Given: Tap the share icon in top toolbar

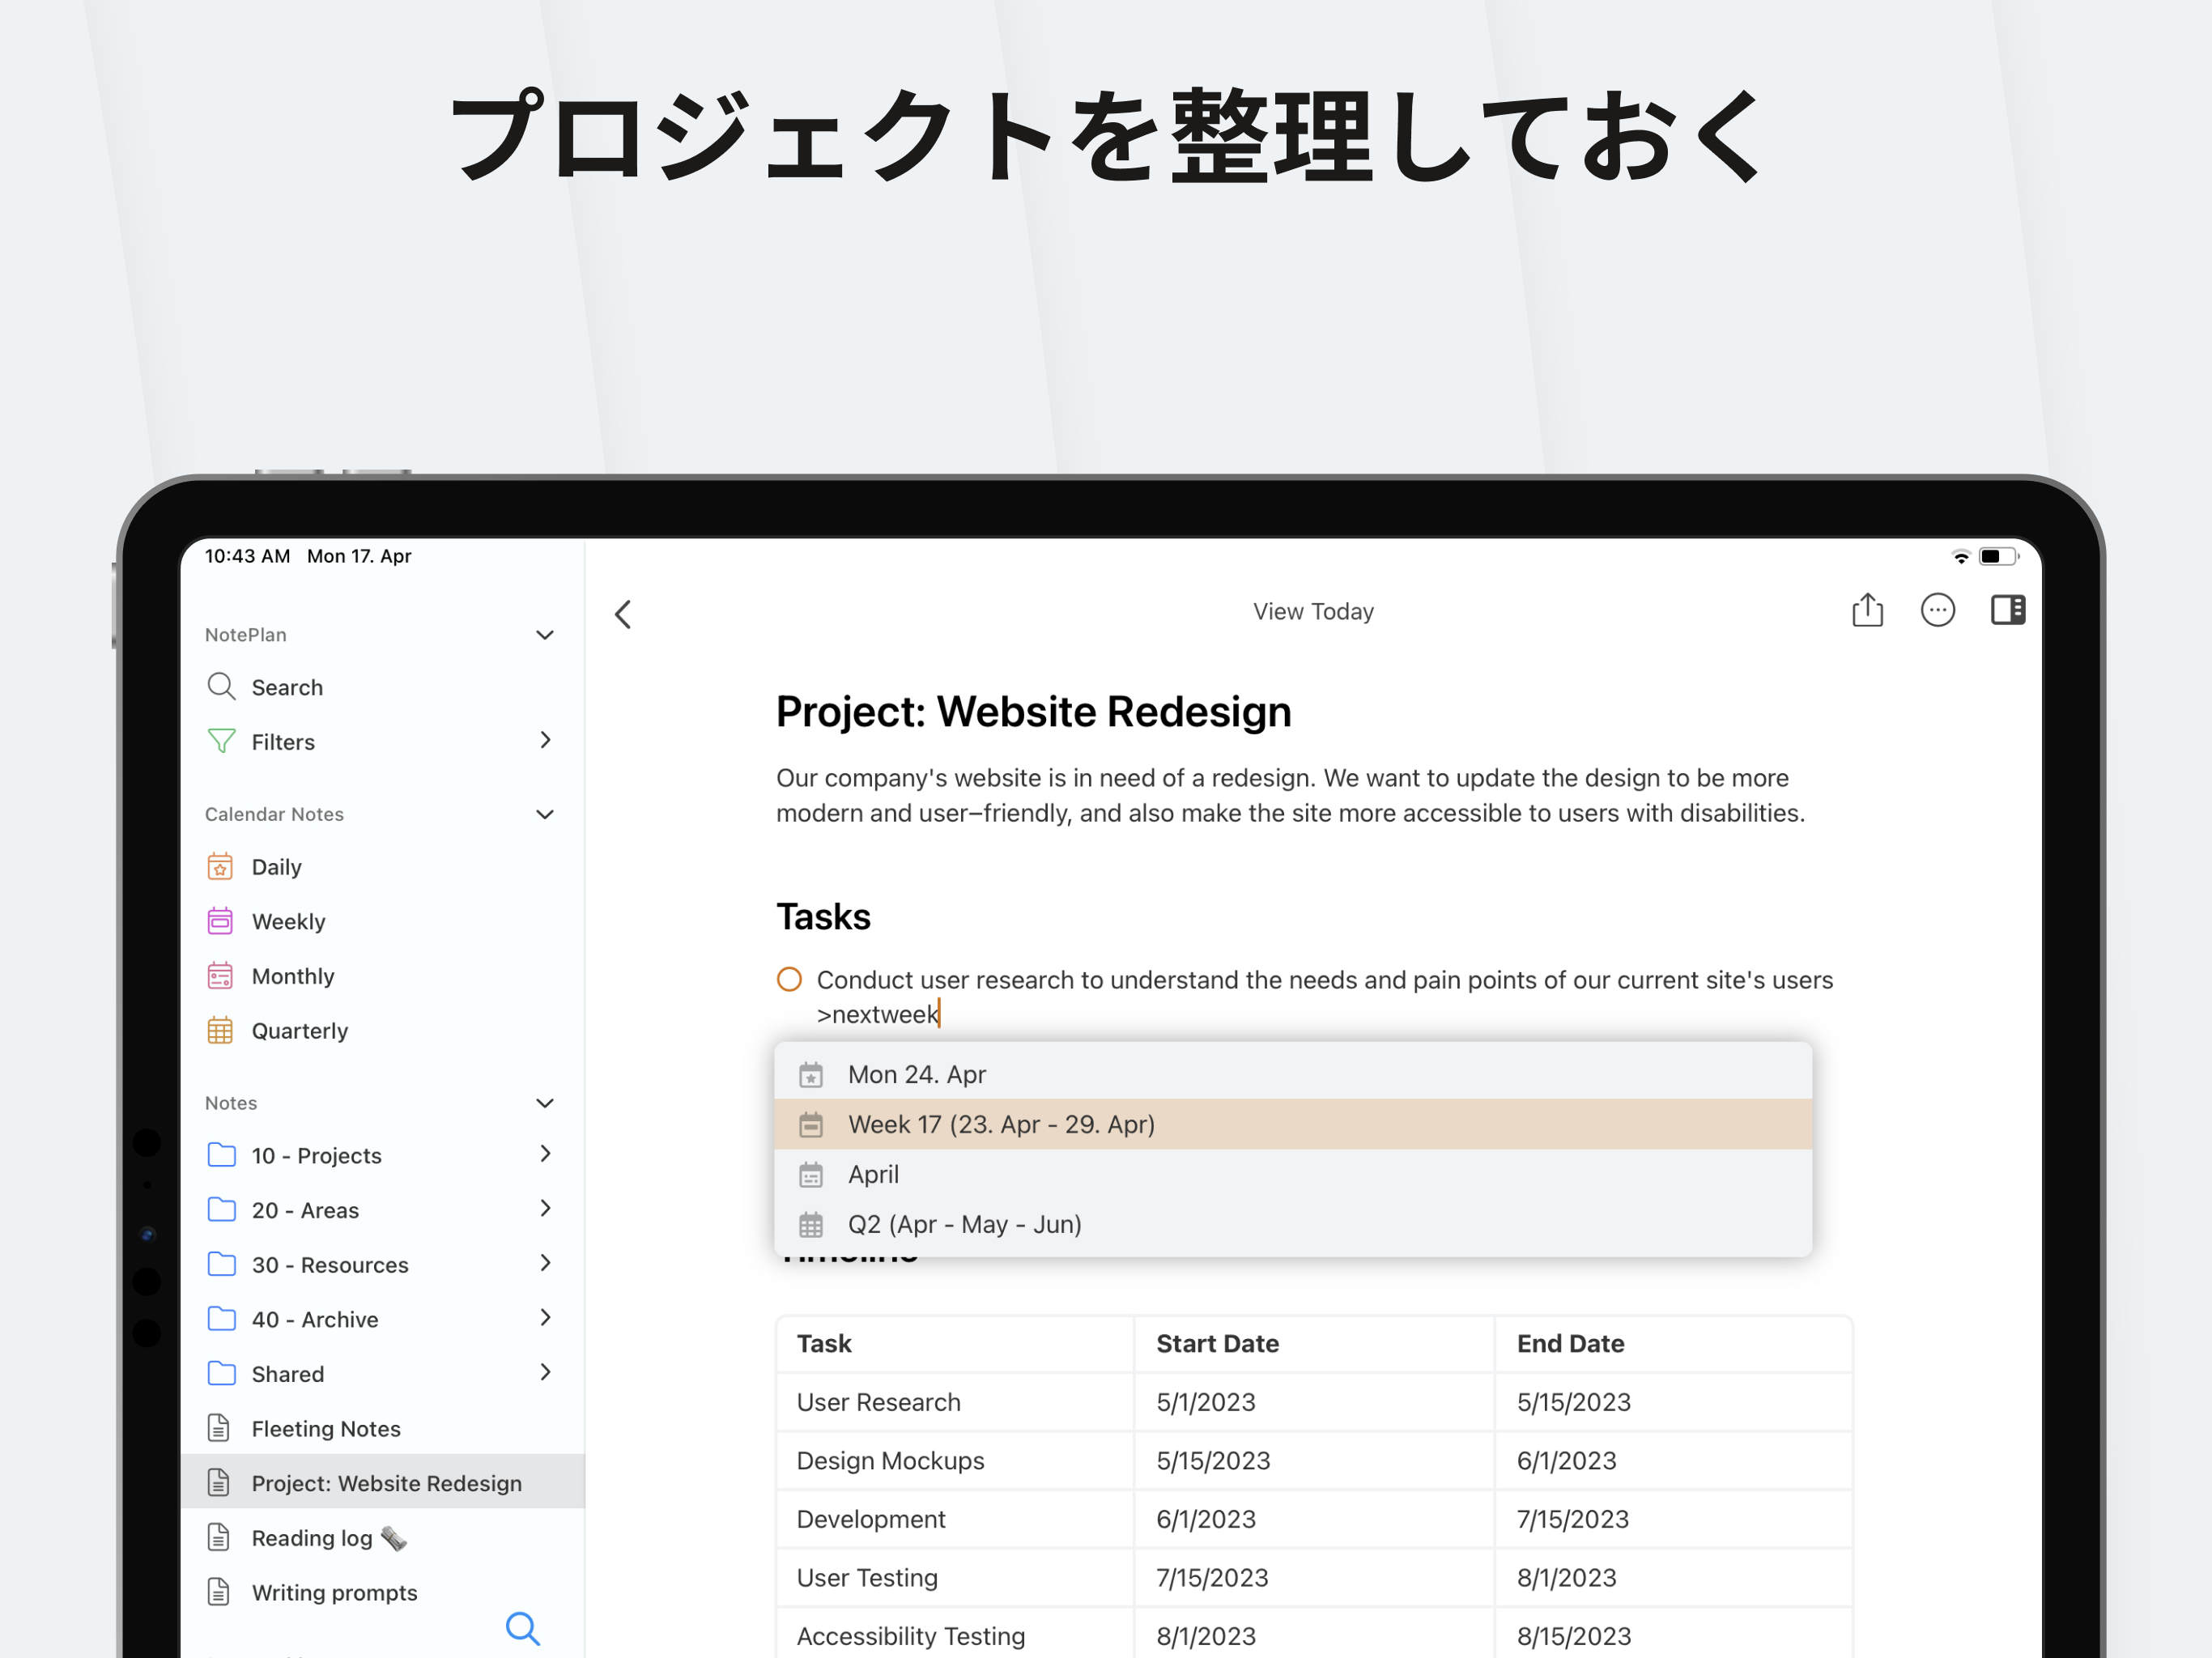Looking at the screenshot, I should (1866, 610).
